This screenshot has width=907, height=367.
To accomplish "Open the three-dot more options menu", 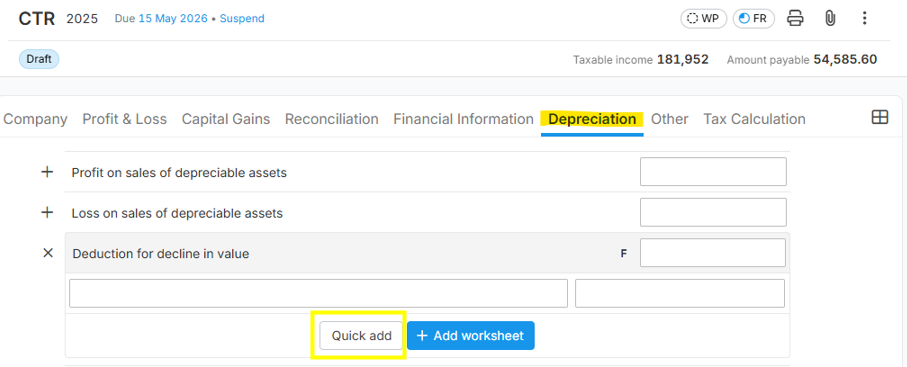I will tap(864, 19).
